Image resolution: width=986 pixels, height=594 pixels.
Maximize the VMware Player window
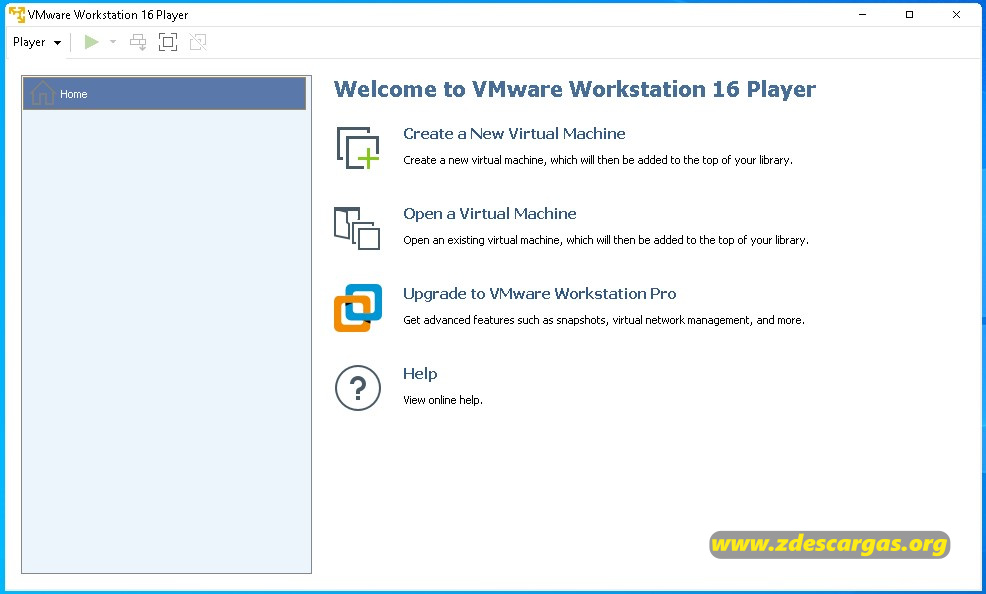pyautogui.click(x=909, y=14)
